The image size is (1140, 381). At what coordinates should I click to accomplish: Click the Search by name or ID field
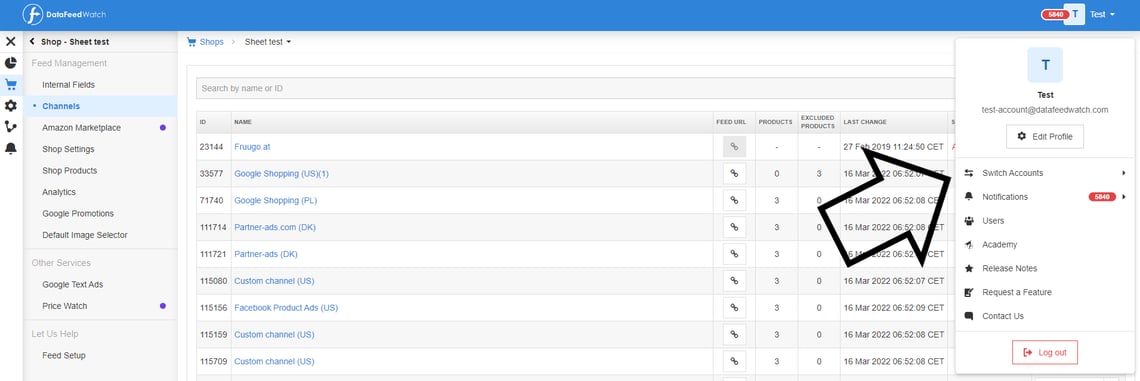tap(574, 89)
